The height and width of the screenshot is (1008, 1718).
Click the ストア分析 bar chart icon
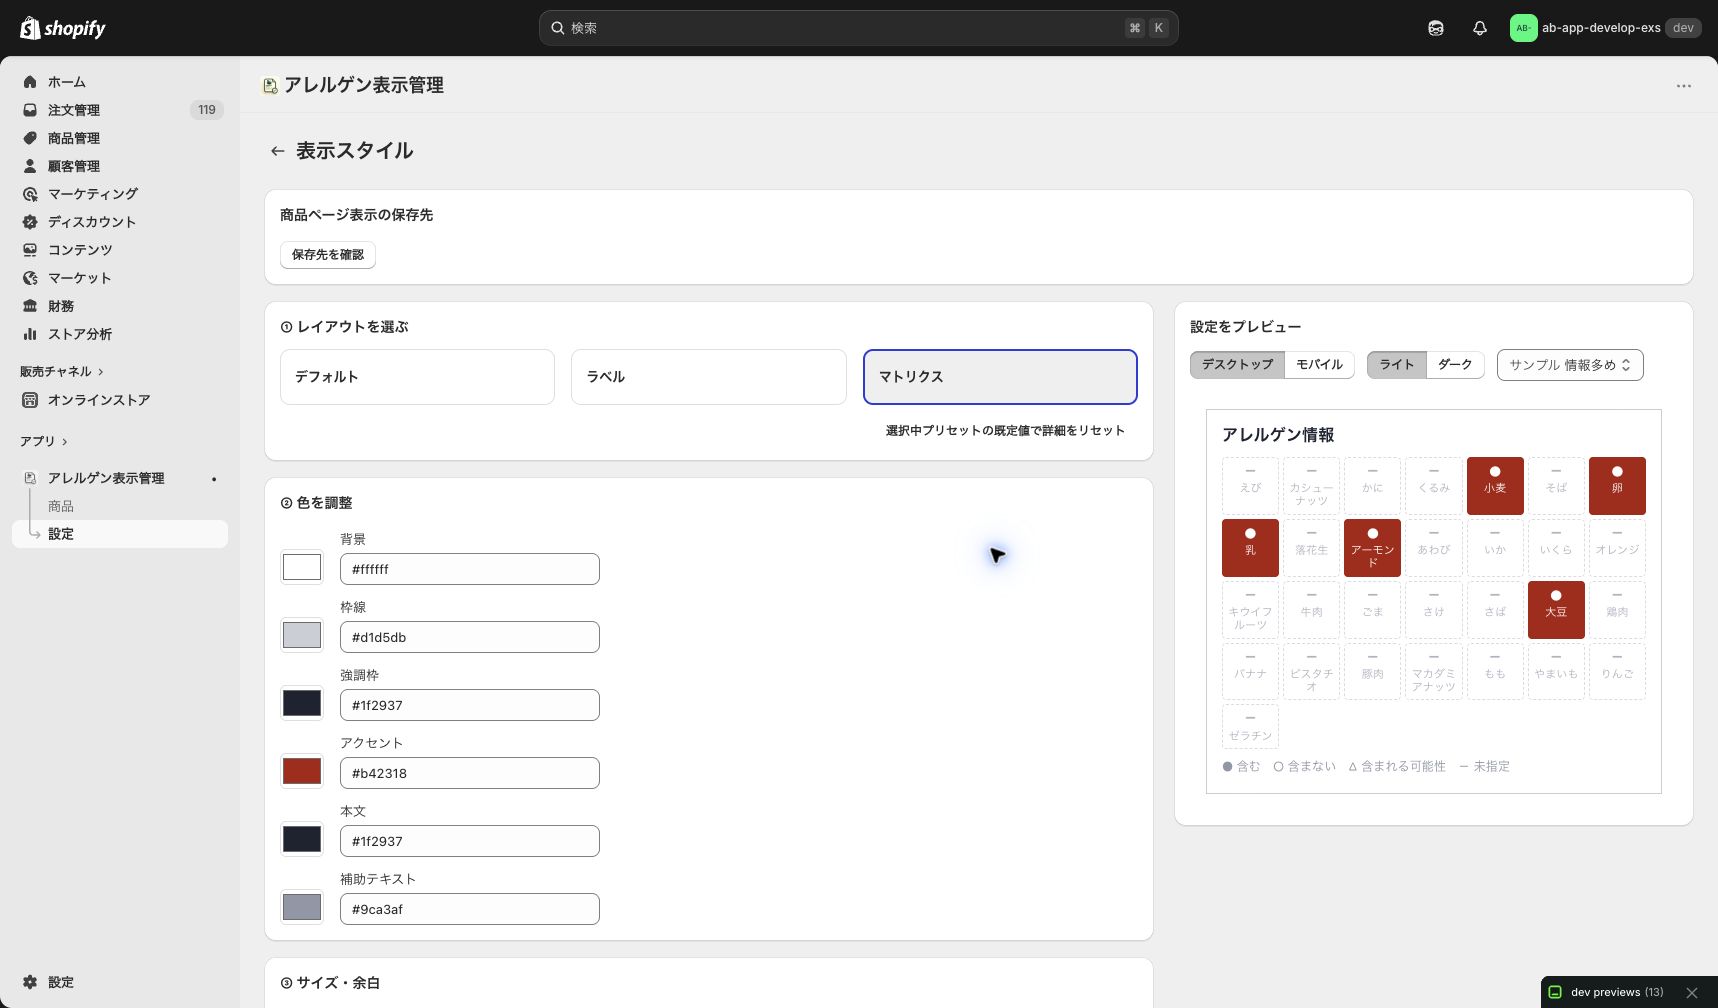tap(30, 334)
